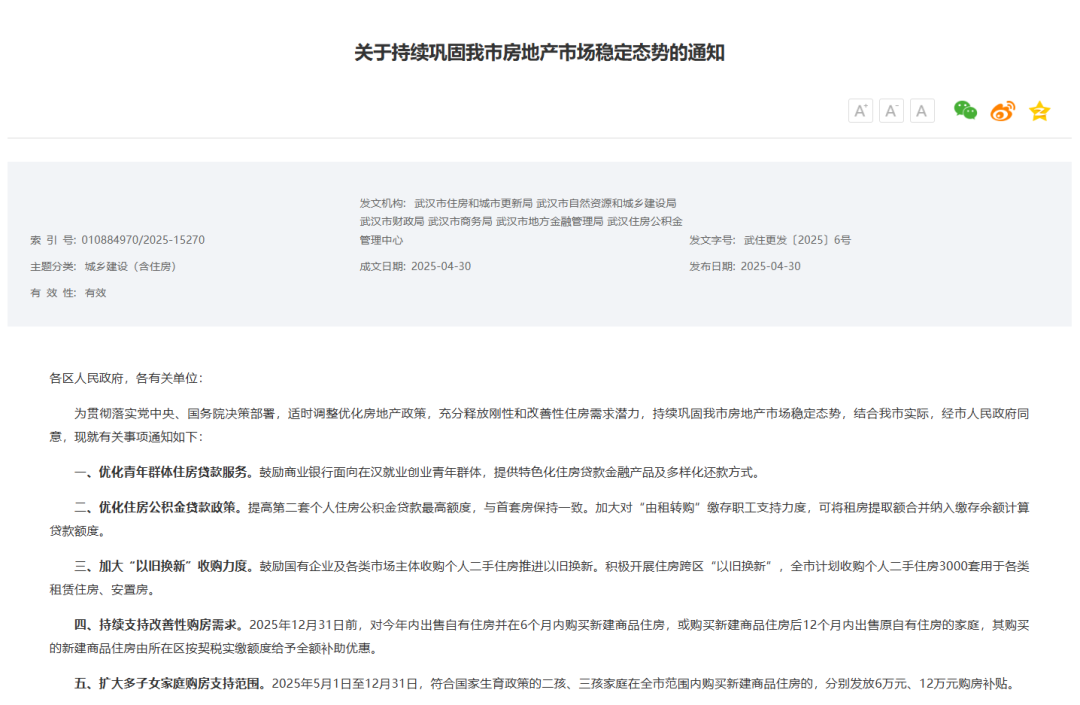The width and height of the screenshot is (1080, 705).
Task: Click index number 010884970/2025-15270
Action: point(142,240)
